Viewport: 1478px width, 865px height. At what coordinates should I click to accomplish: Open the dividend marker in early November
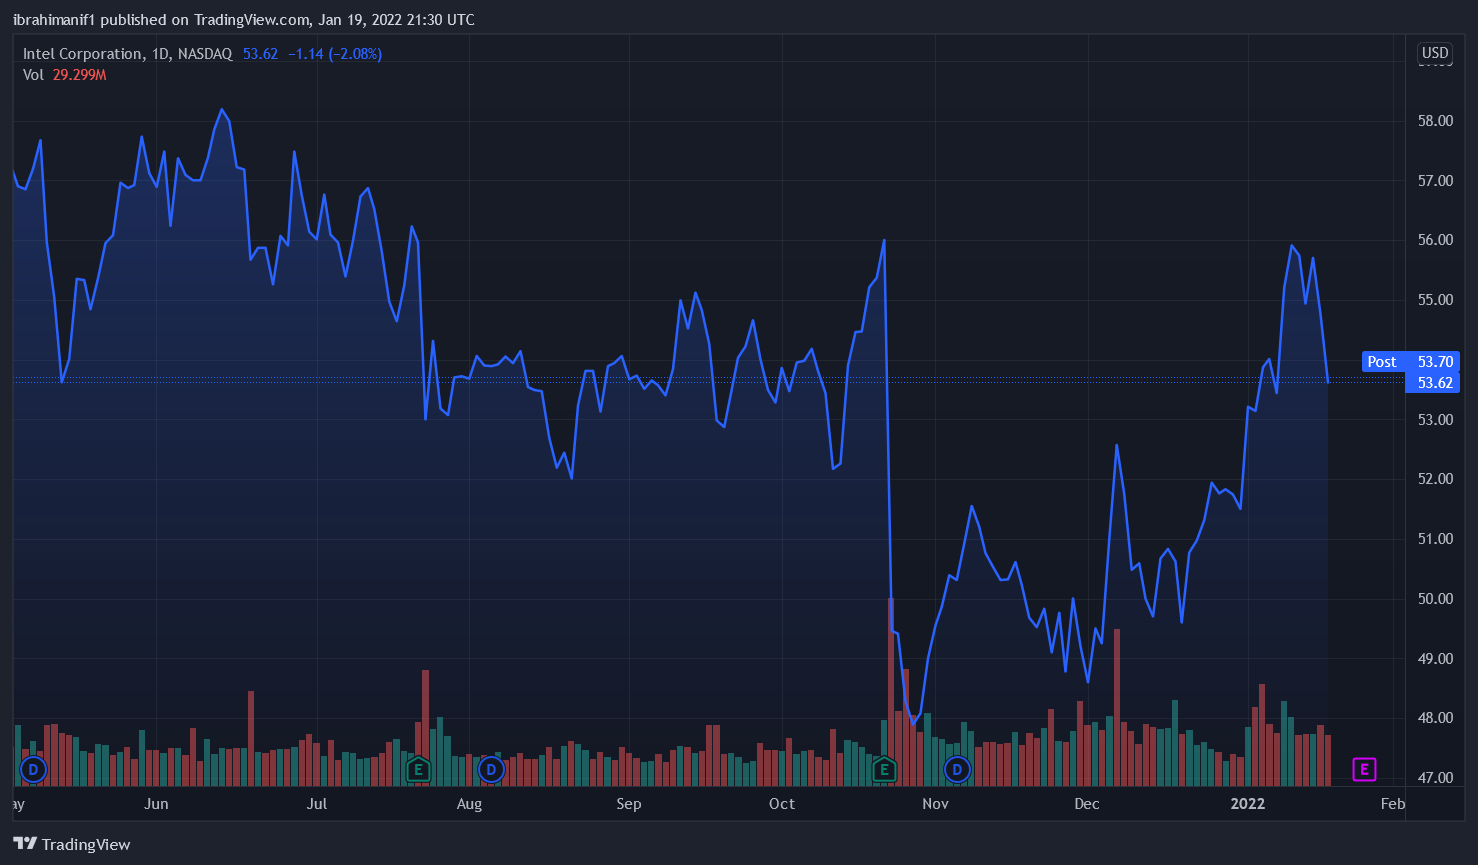(958, 769)
